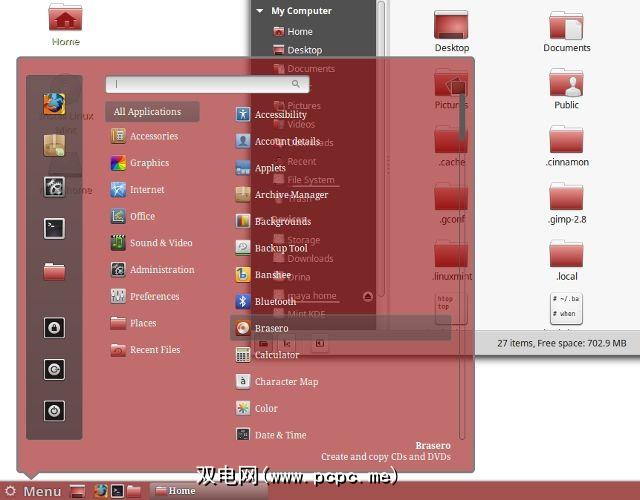Select Home window in panel window list
The width and height of the screenshot is (640, 500).
click(x=208, y=491)
